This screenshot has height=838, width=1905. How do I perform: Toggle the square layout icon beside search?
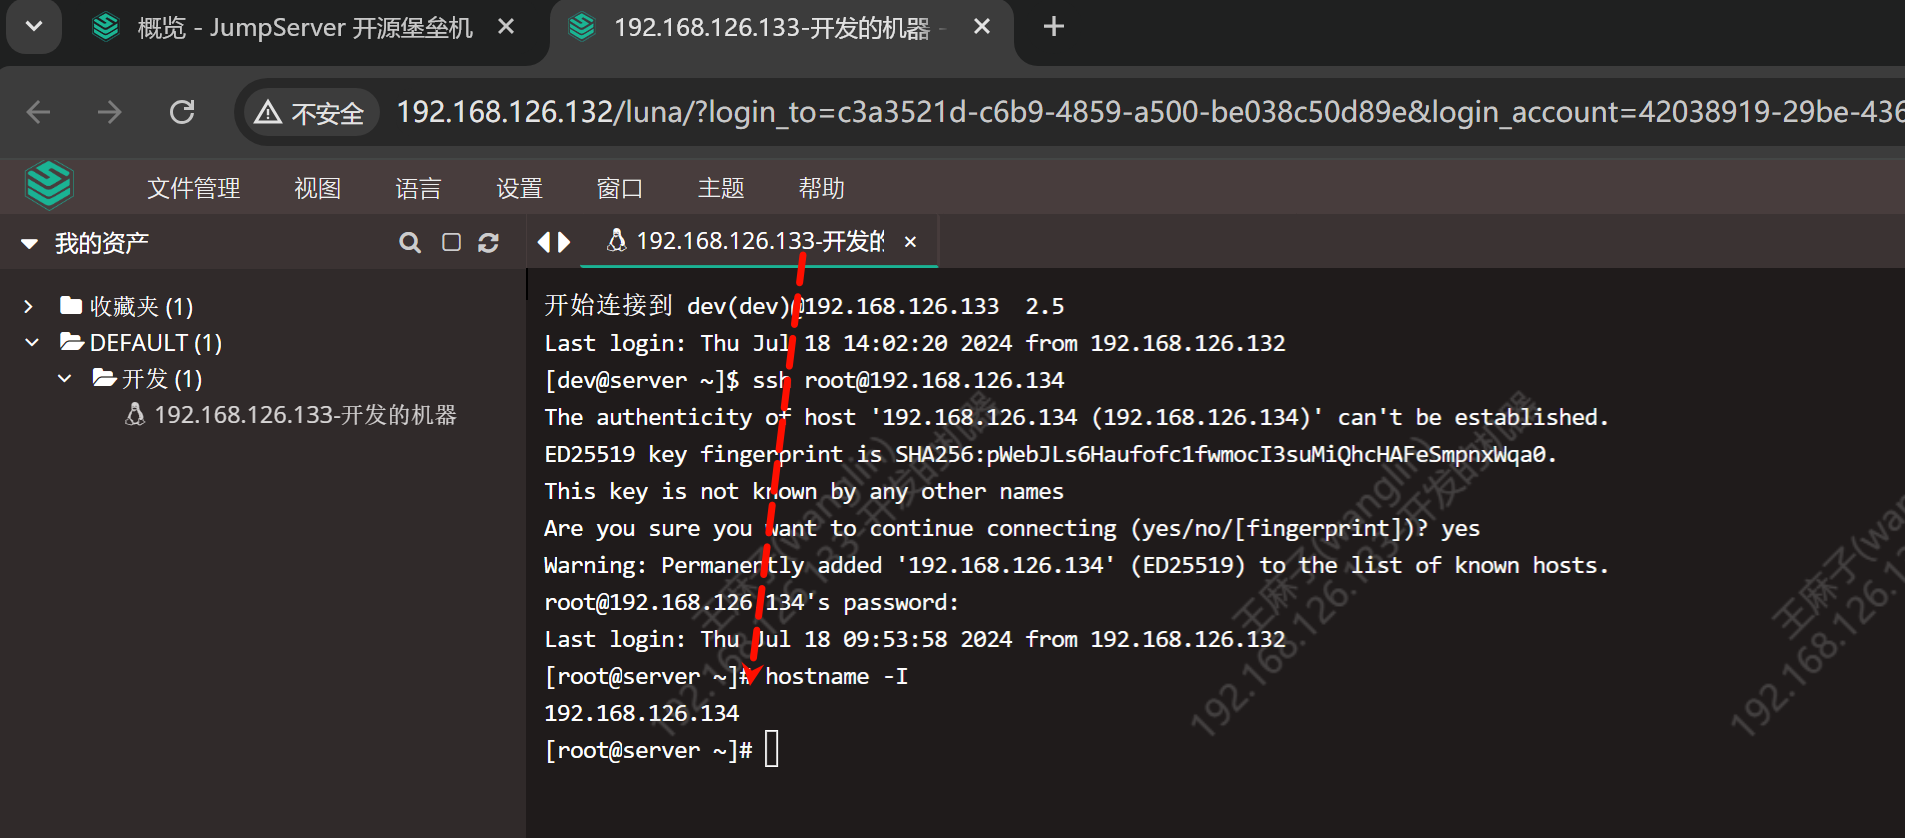click(450, 242)
